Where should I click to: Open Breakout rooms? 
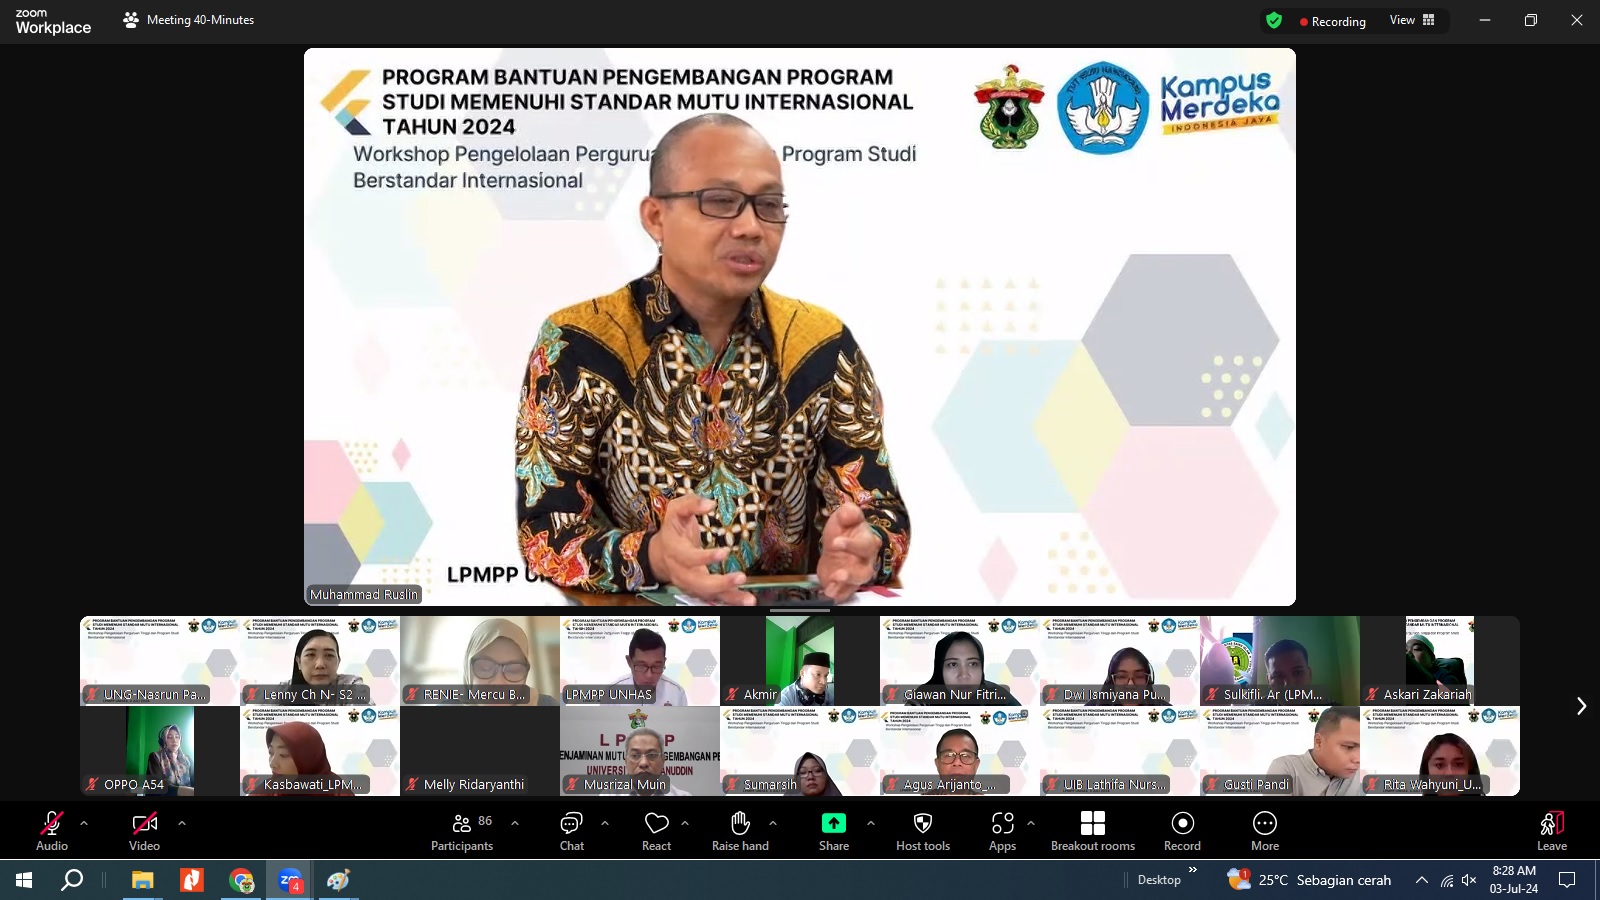click(x=1092, y=830)
